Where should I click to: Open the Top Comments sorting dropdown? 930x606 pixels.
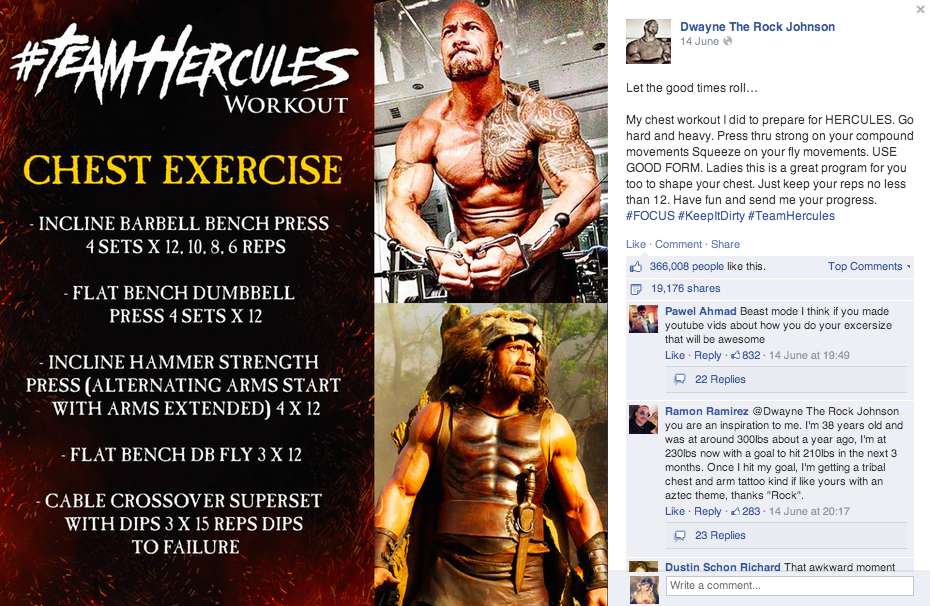click(x=869, y=266)
